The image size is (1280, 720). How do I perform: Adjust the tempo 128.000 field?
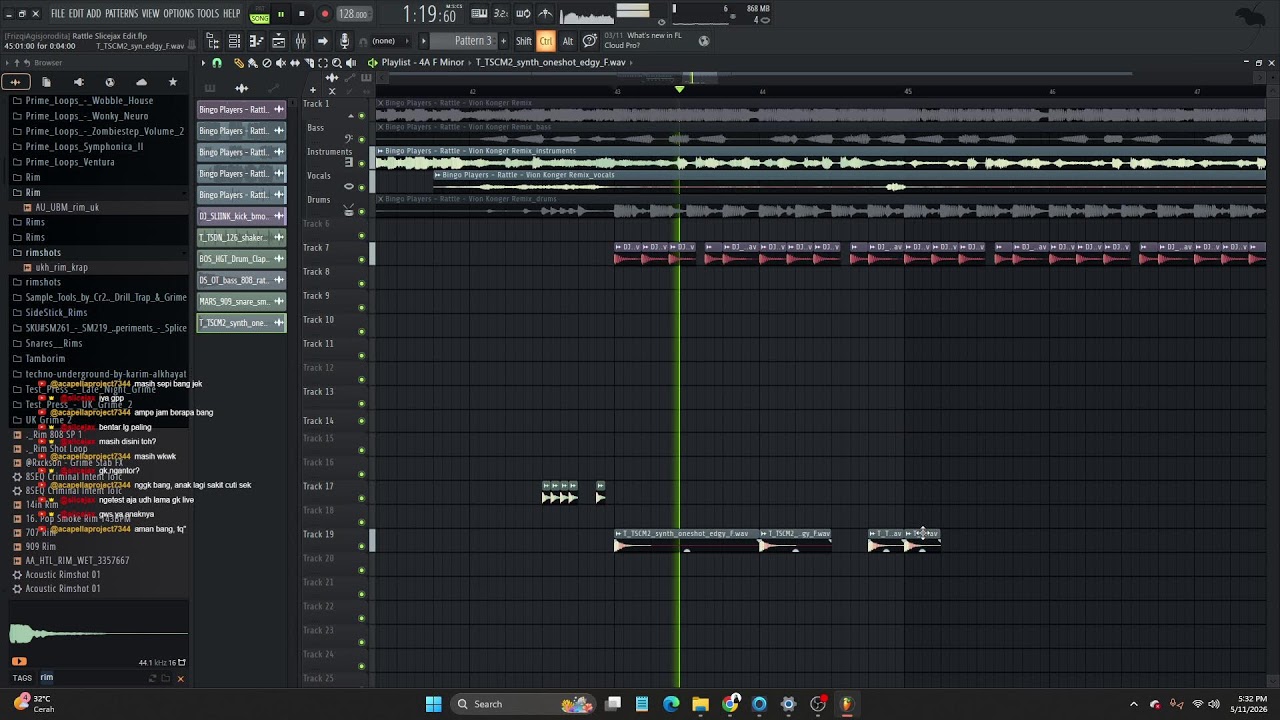[x=353, y=14]
